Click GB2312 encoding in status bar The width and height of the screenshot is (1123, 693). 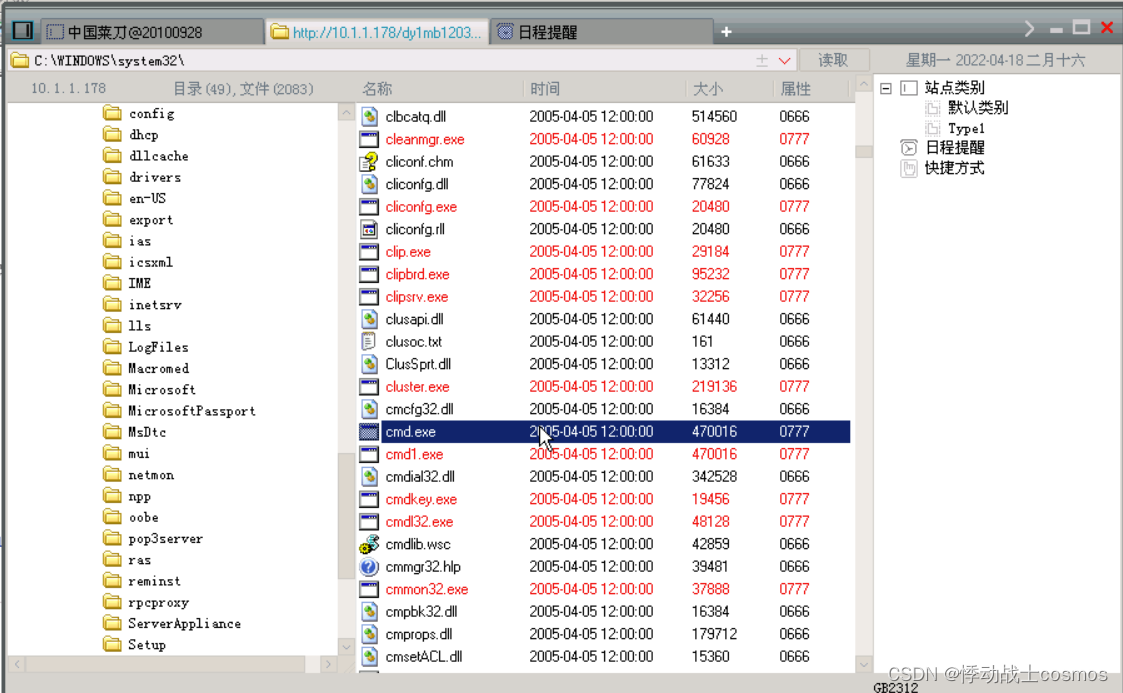[895, 687]
